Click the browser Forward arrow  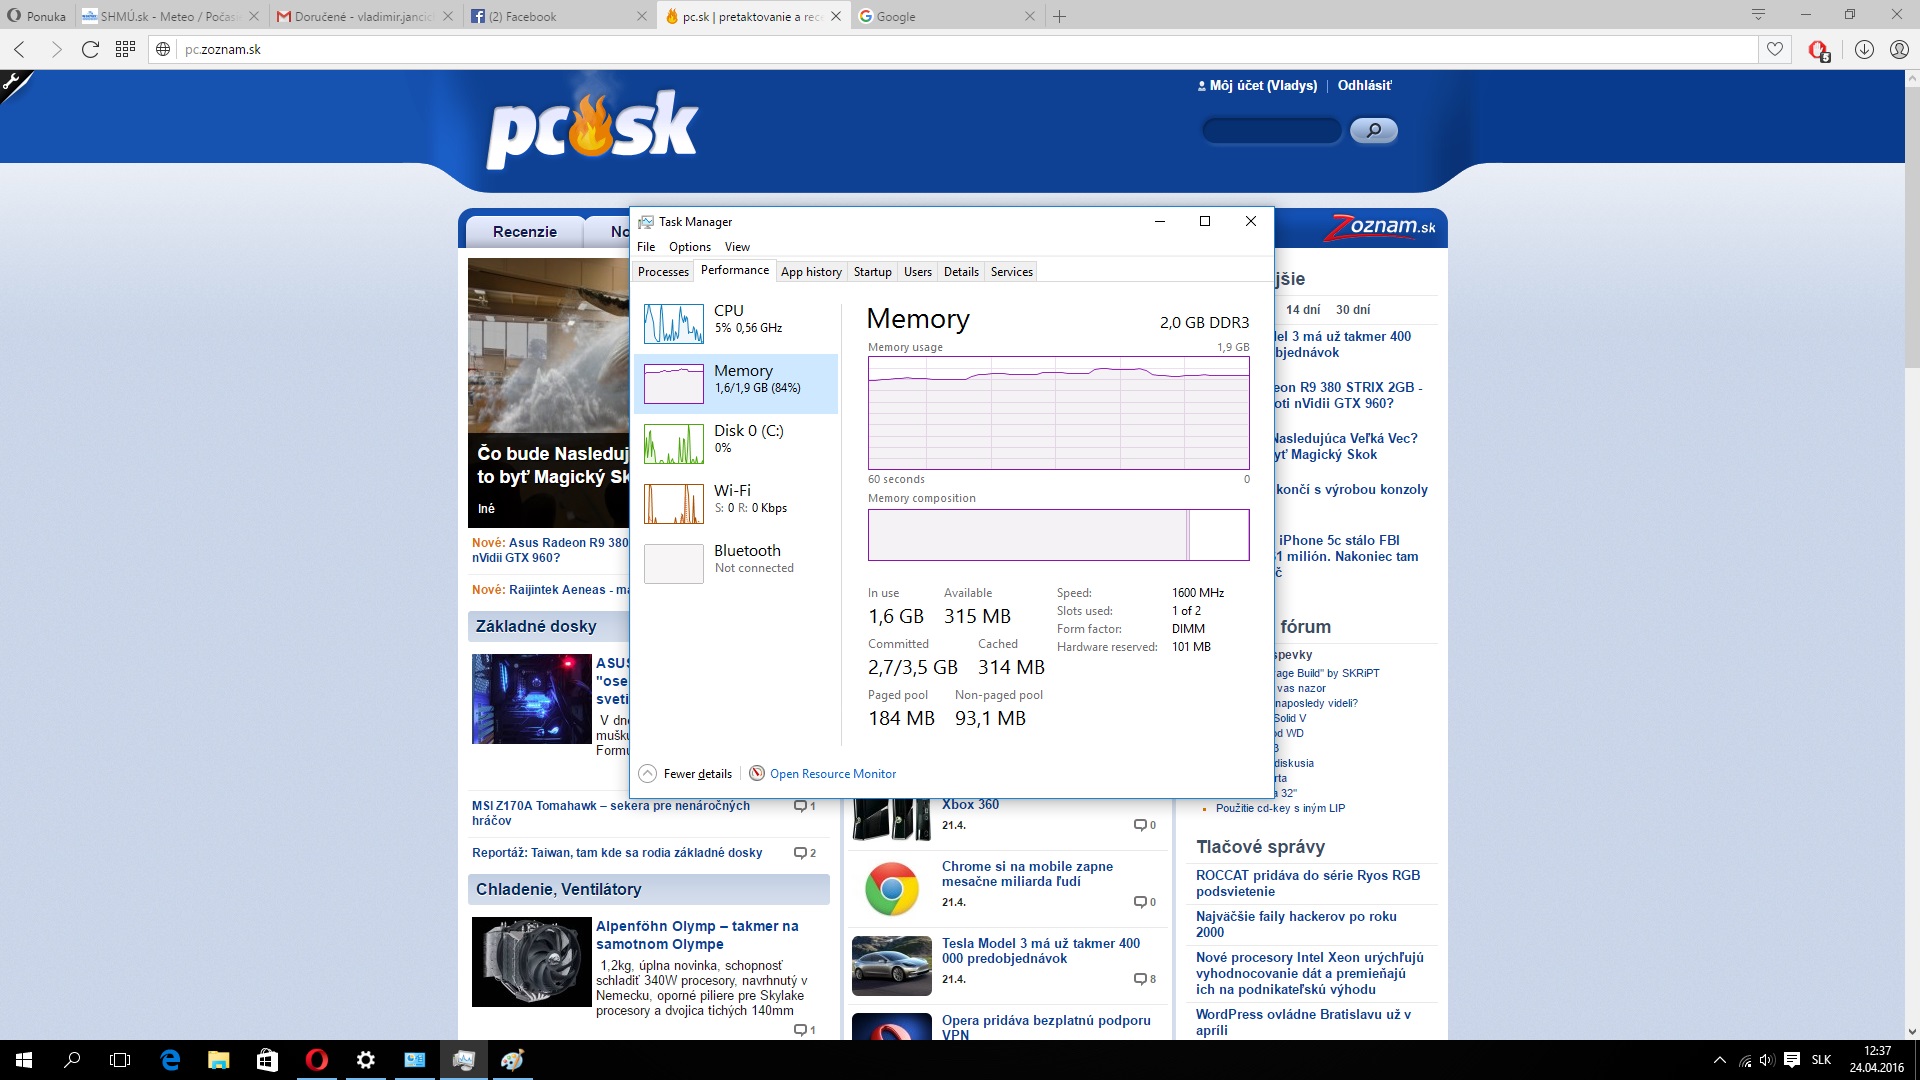tap(56, 49)
